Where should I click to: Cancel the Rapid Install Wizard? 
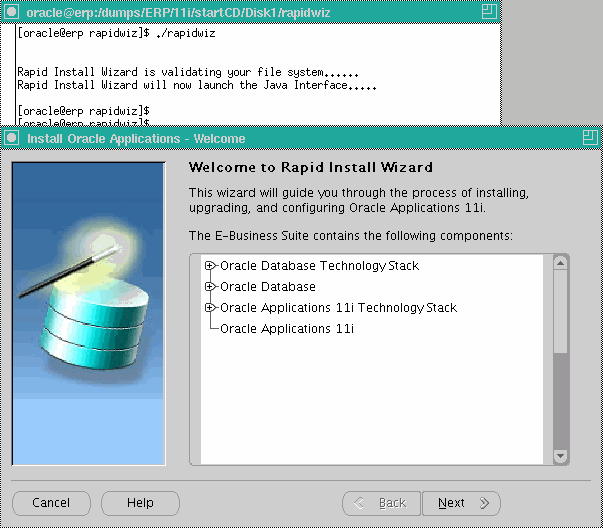pos(51,503)
